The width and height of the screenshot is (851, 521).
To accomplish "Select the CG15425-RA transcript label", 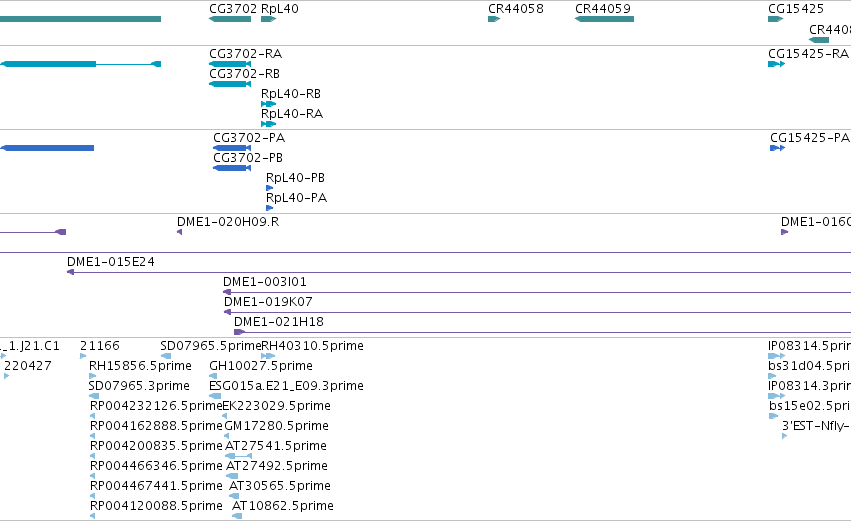I will [808, 54].
